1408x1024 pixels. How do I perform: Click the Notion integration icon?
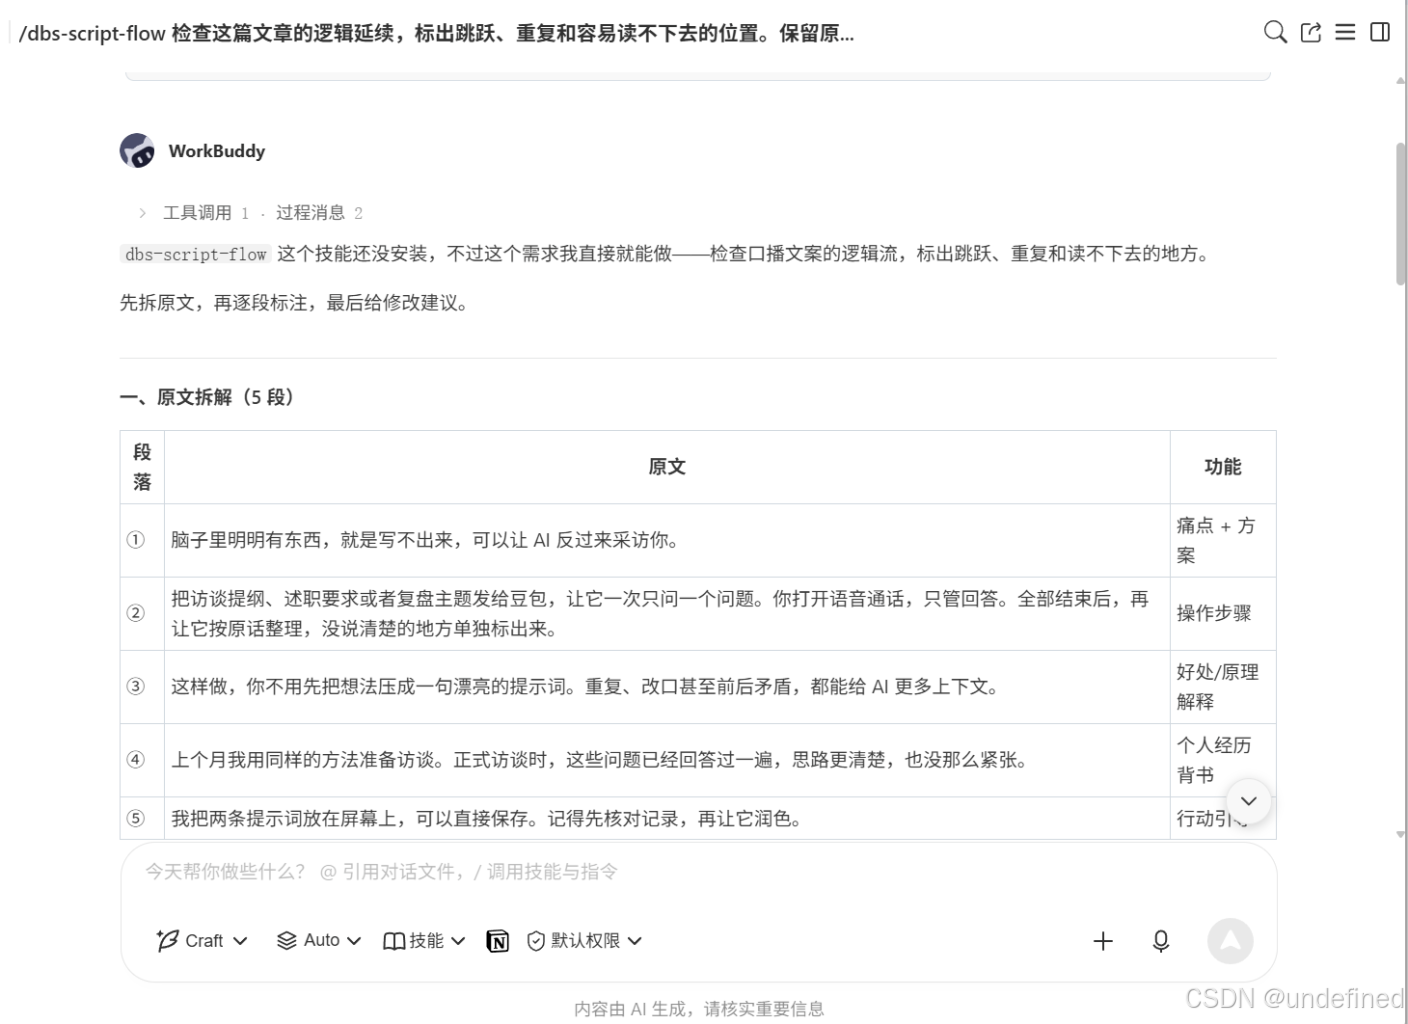(497, 941)
